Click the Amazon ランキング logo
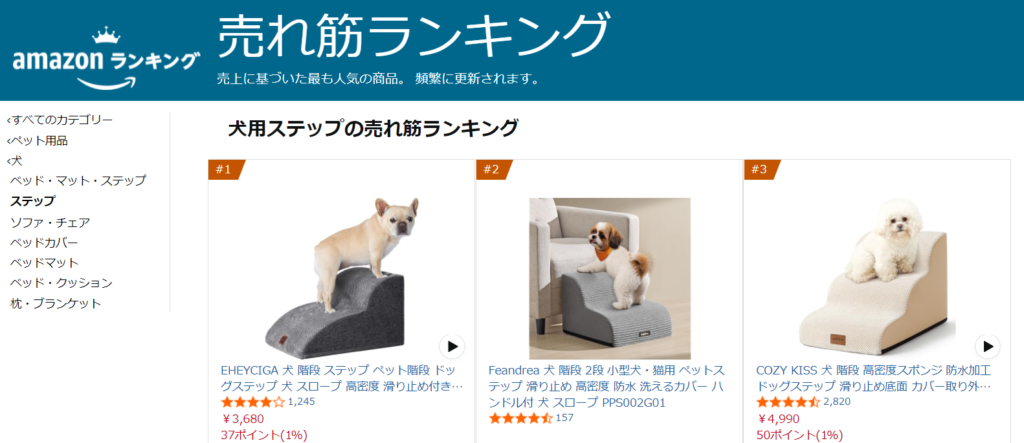The image size is (1024, 443). click(x=106, y=57)
